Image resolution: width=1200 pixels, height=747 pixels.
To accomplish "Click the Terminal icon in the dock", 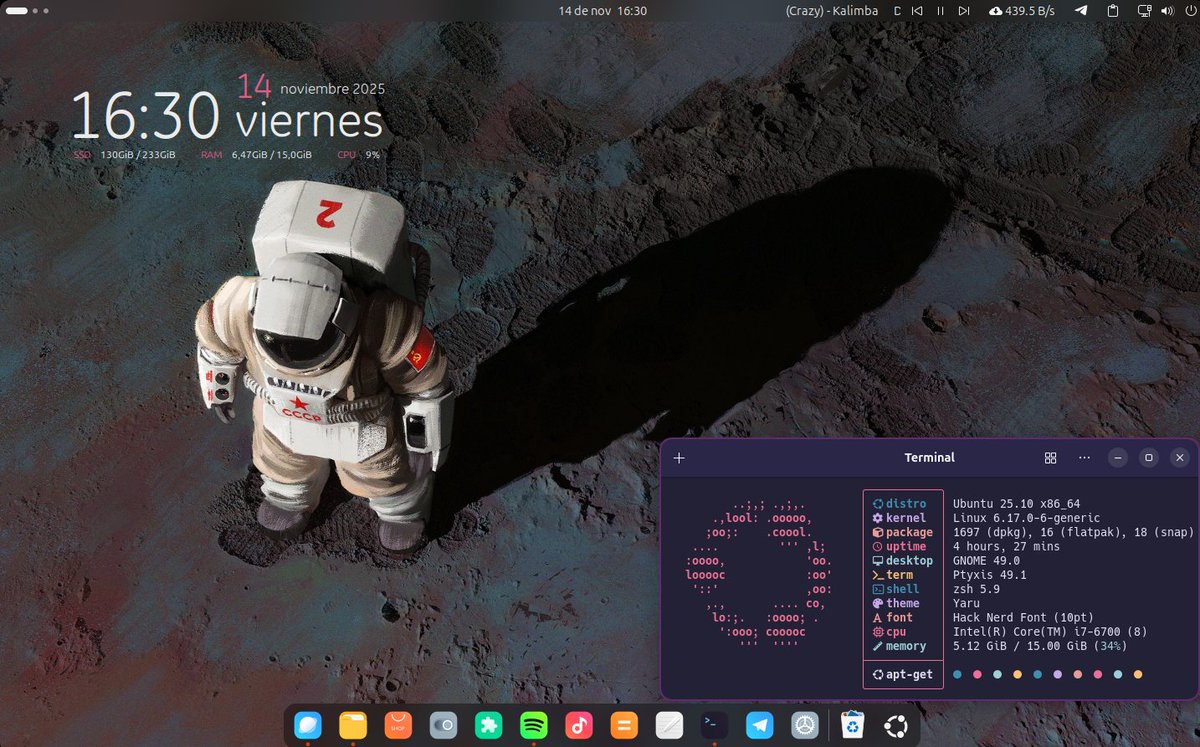I will [714, 725].
